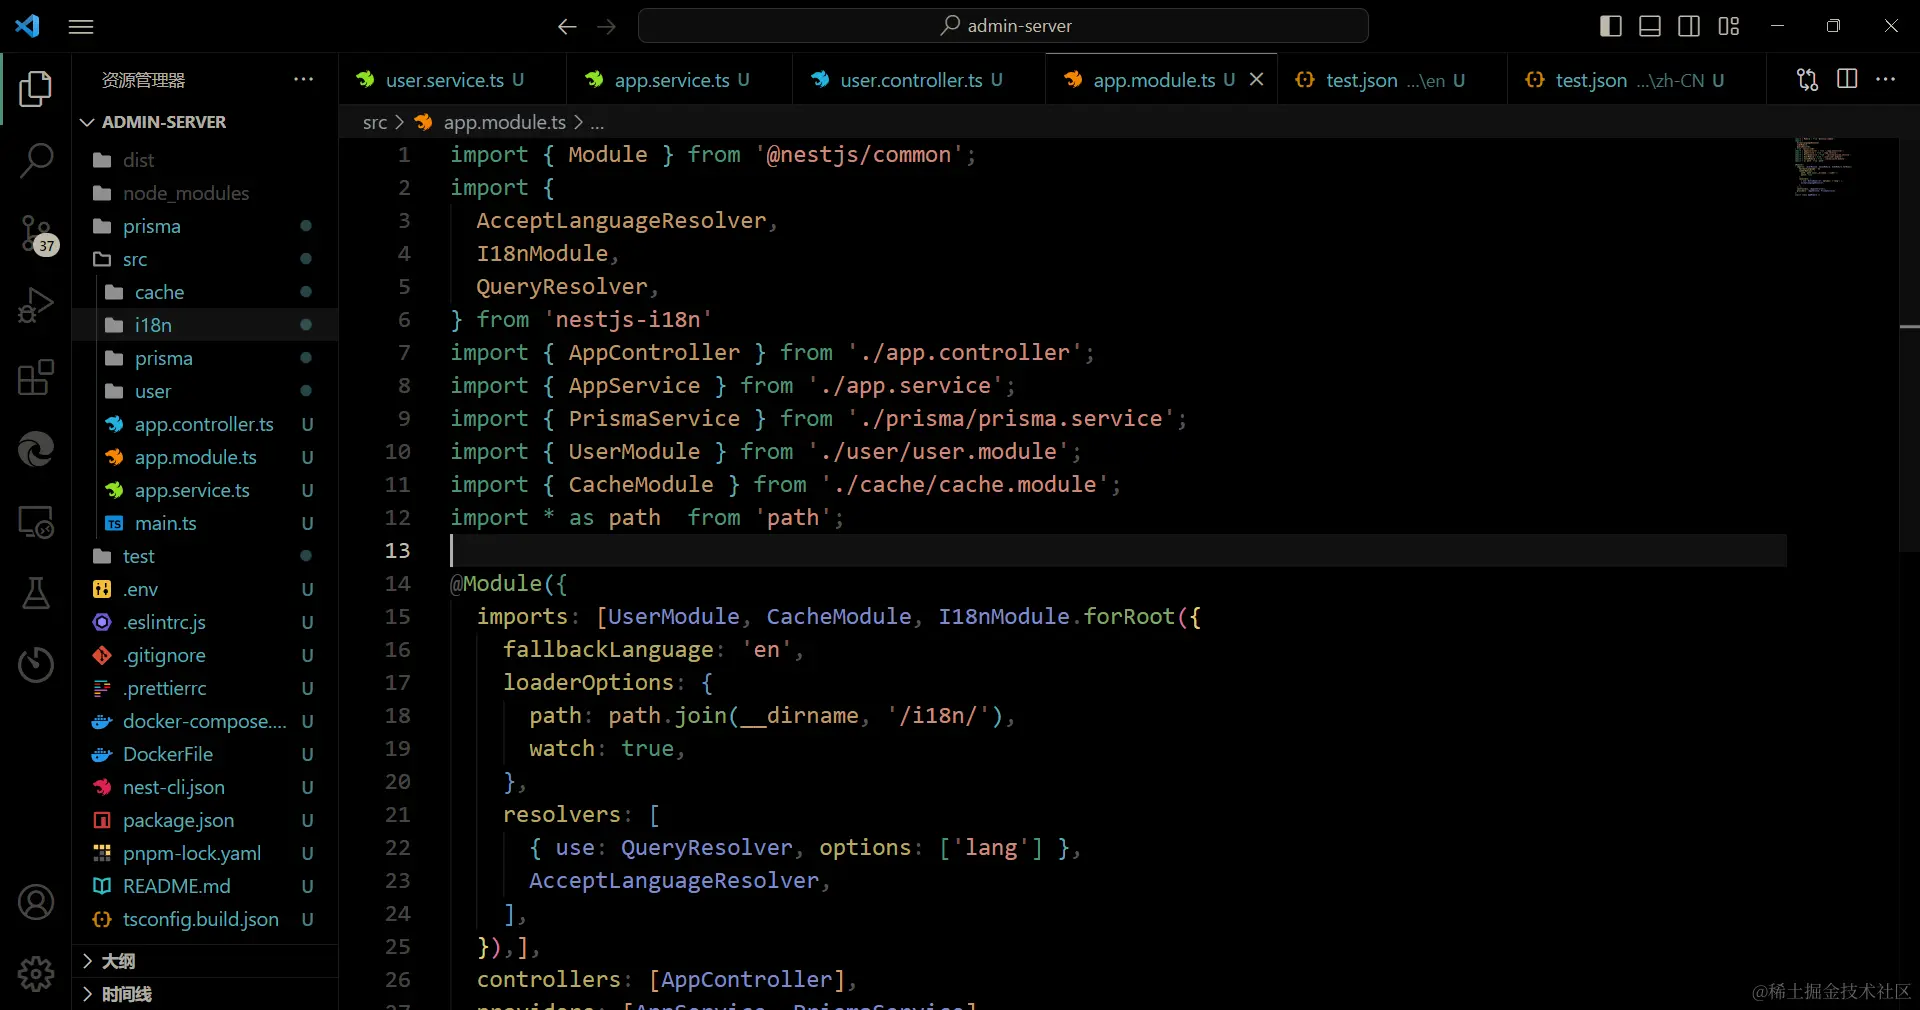Switch to the app.service.ts tab

(x=680, y=80)
